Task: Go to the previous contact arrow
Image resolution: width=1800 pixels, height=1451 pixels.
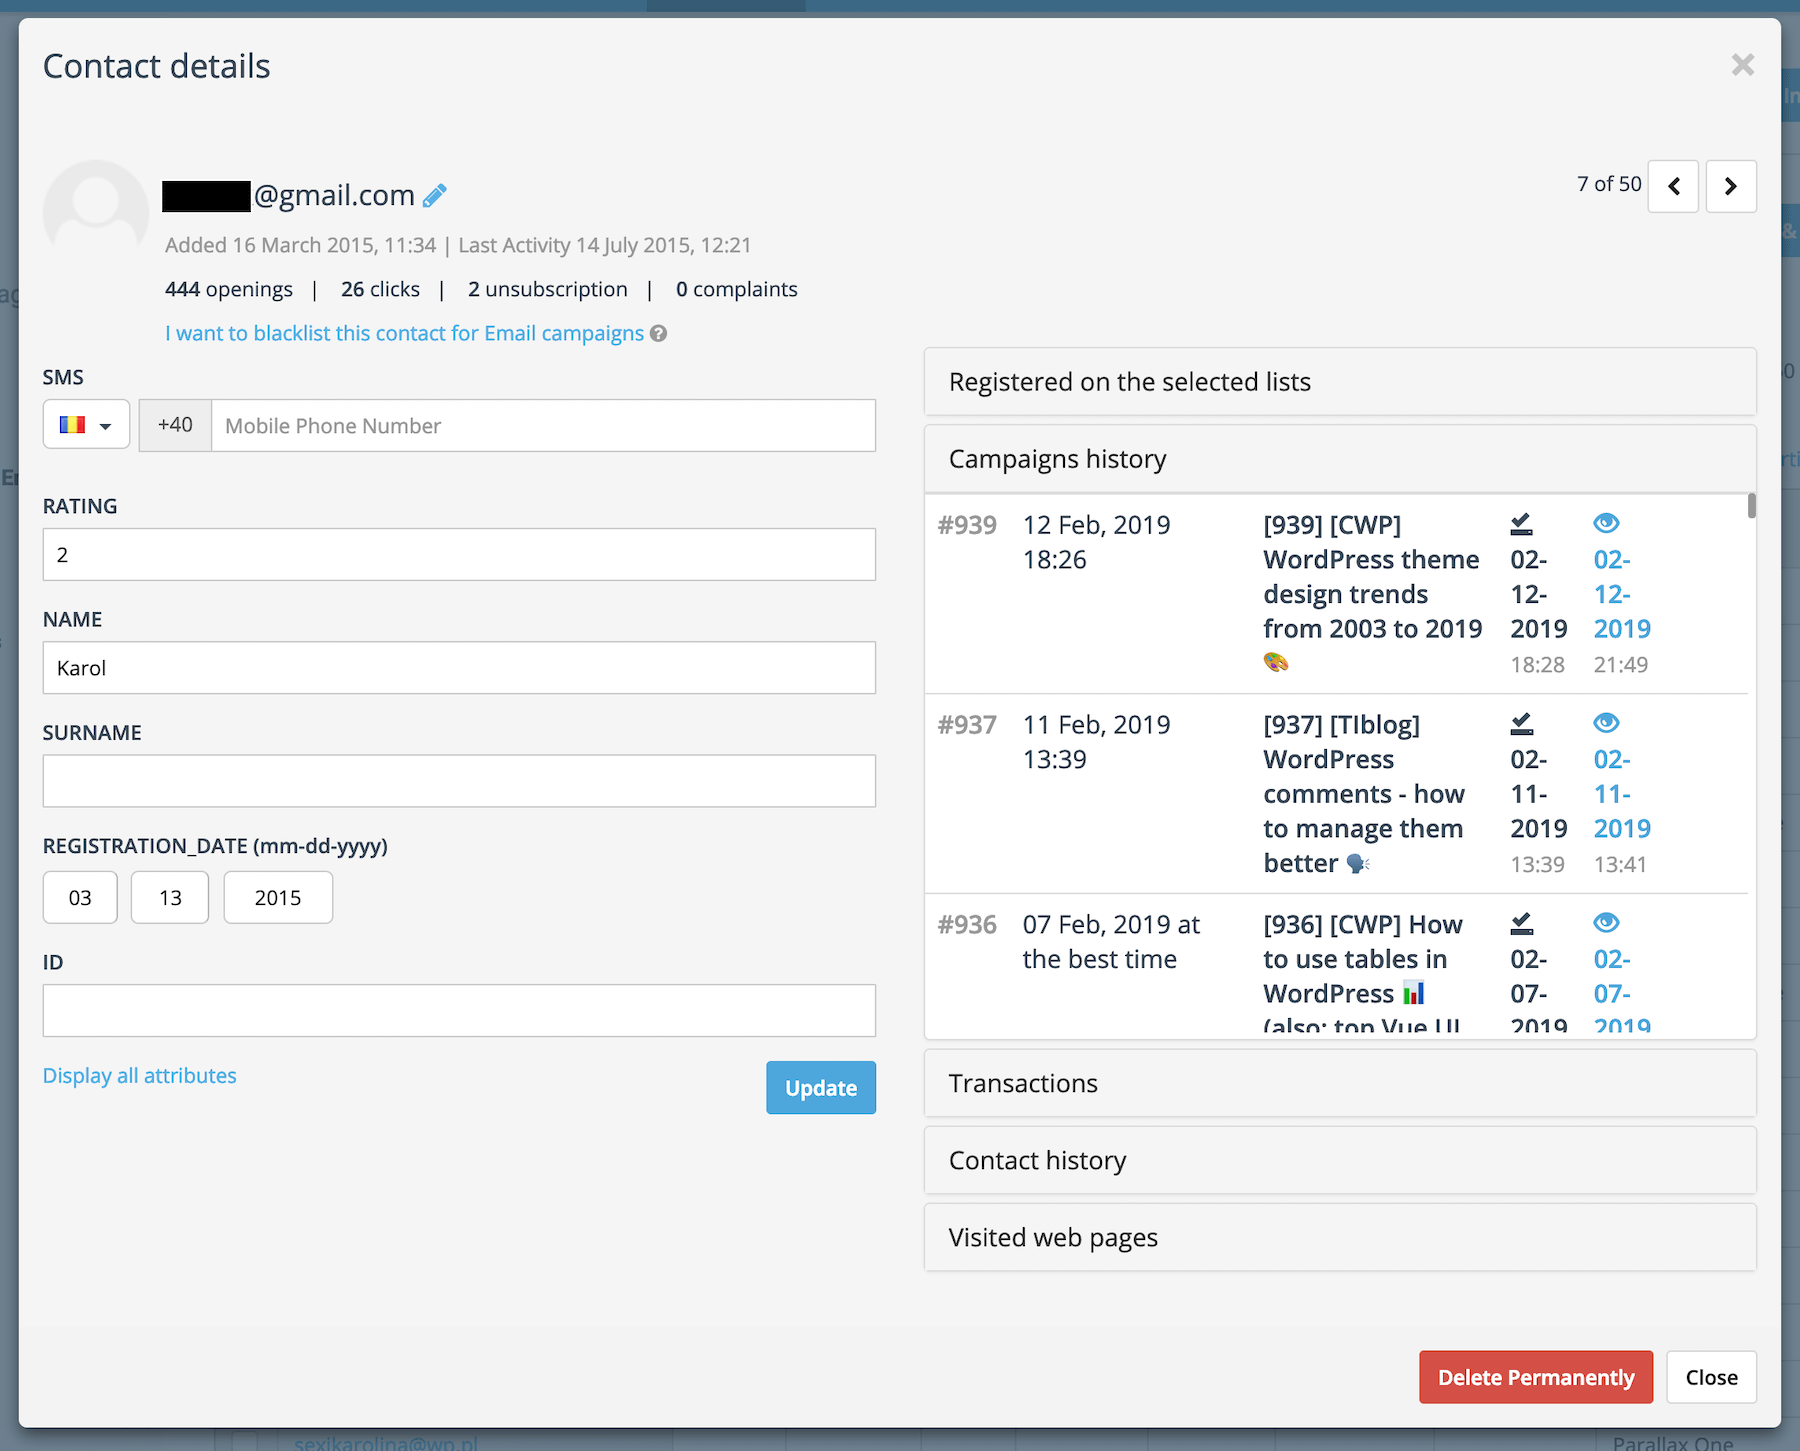Action: (x=1673, y=186)
